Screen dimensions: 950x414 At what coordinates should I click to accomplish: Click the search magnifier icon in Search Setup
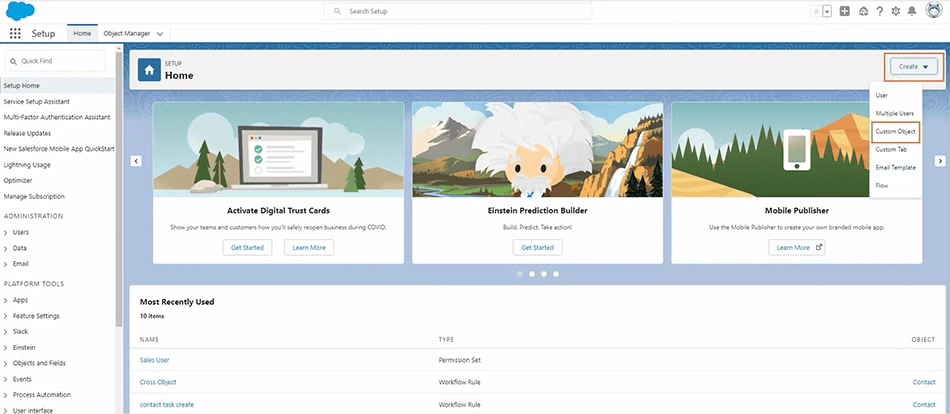(337, 11)
